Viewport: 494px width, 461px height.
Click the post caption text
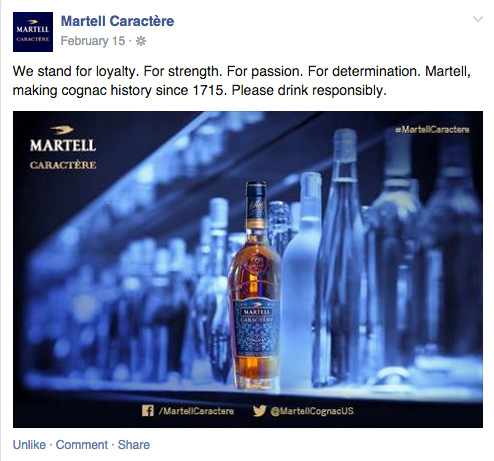[x=242, y=81]
